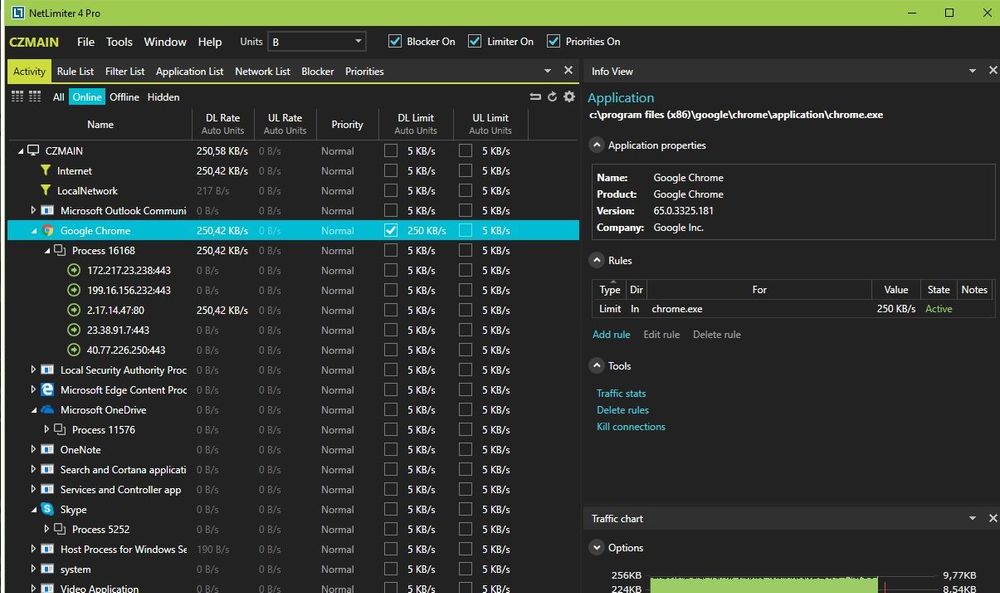
Task: Refresh the activity list
Action: pyautogui.click(x=552, y=96)
